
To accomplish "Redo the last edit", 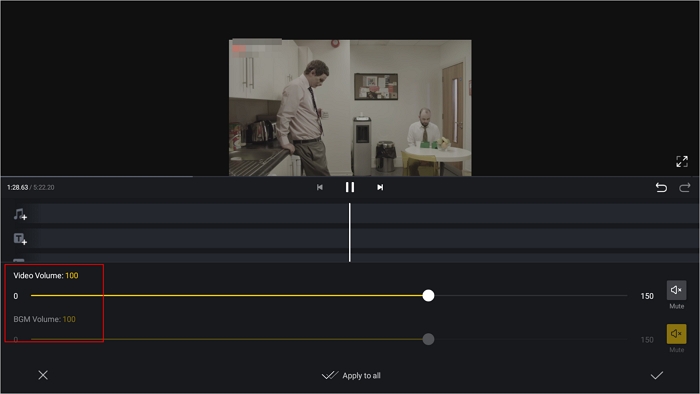I will 684,187.
